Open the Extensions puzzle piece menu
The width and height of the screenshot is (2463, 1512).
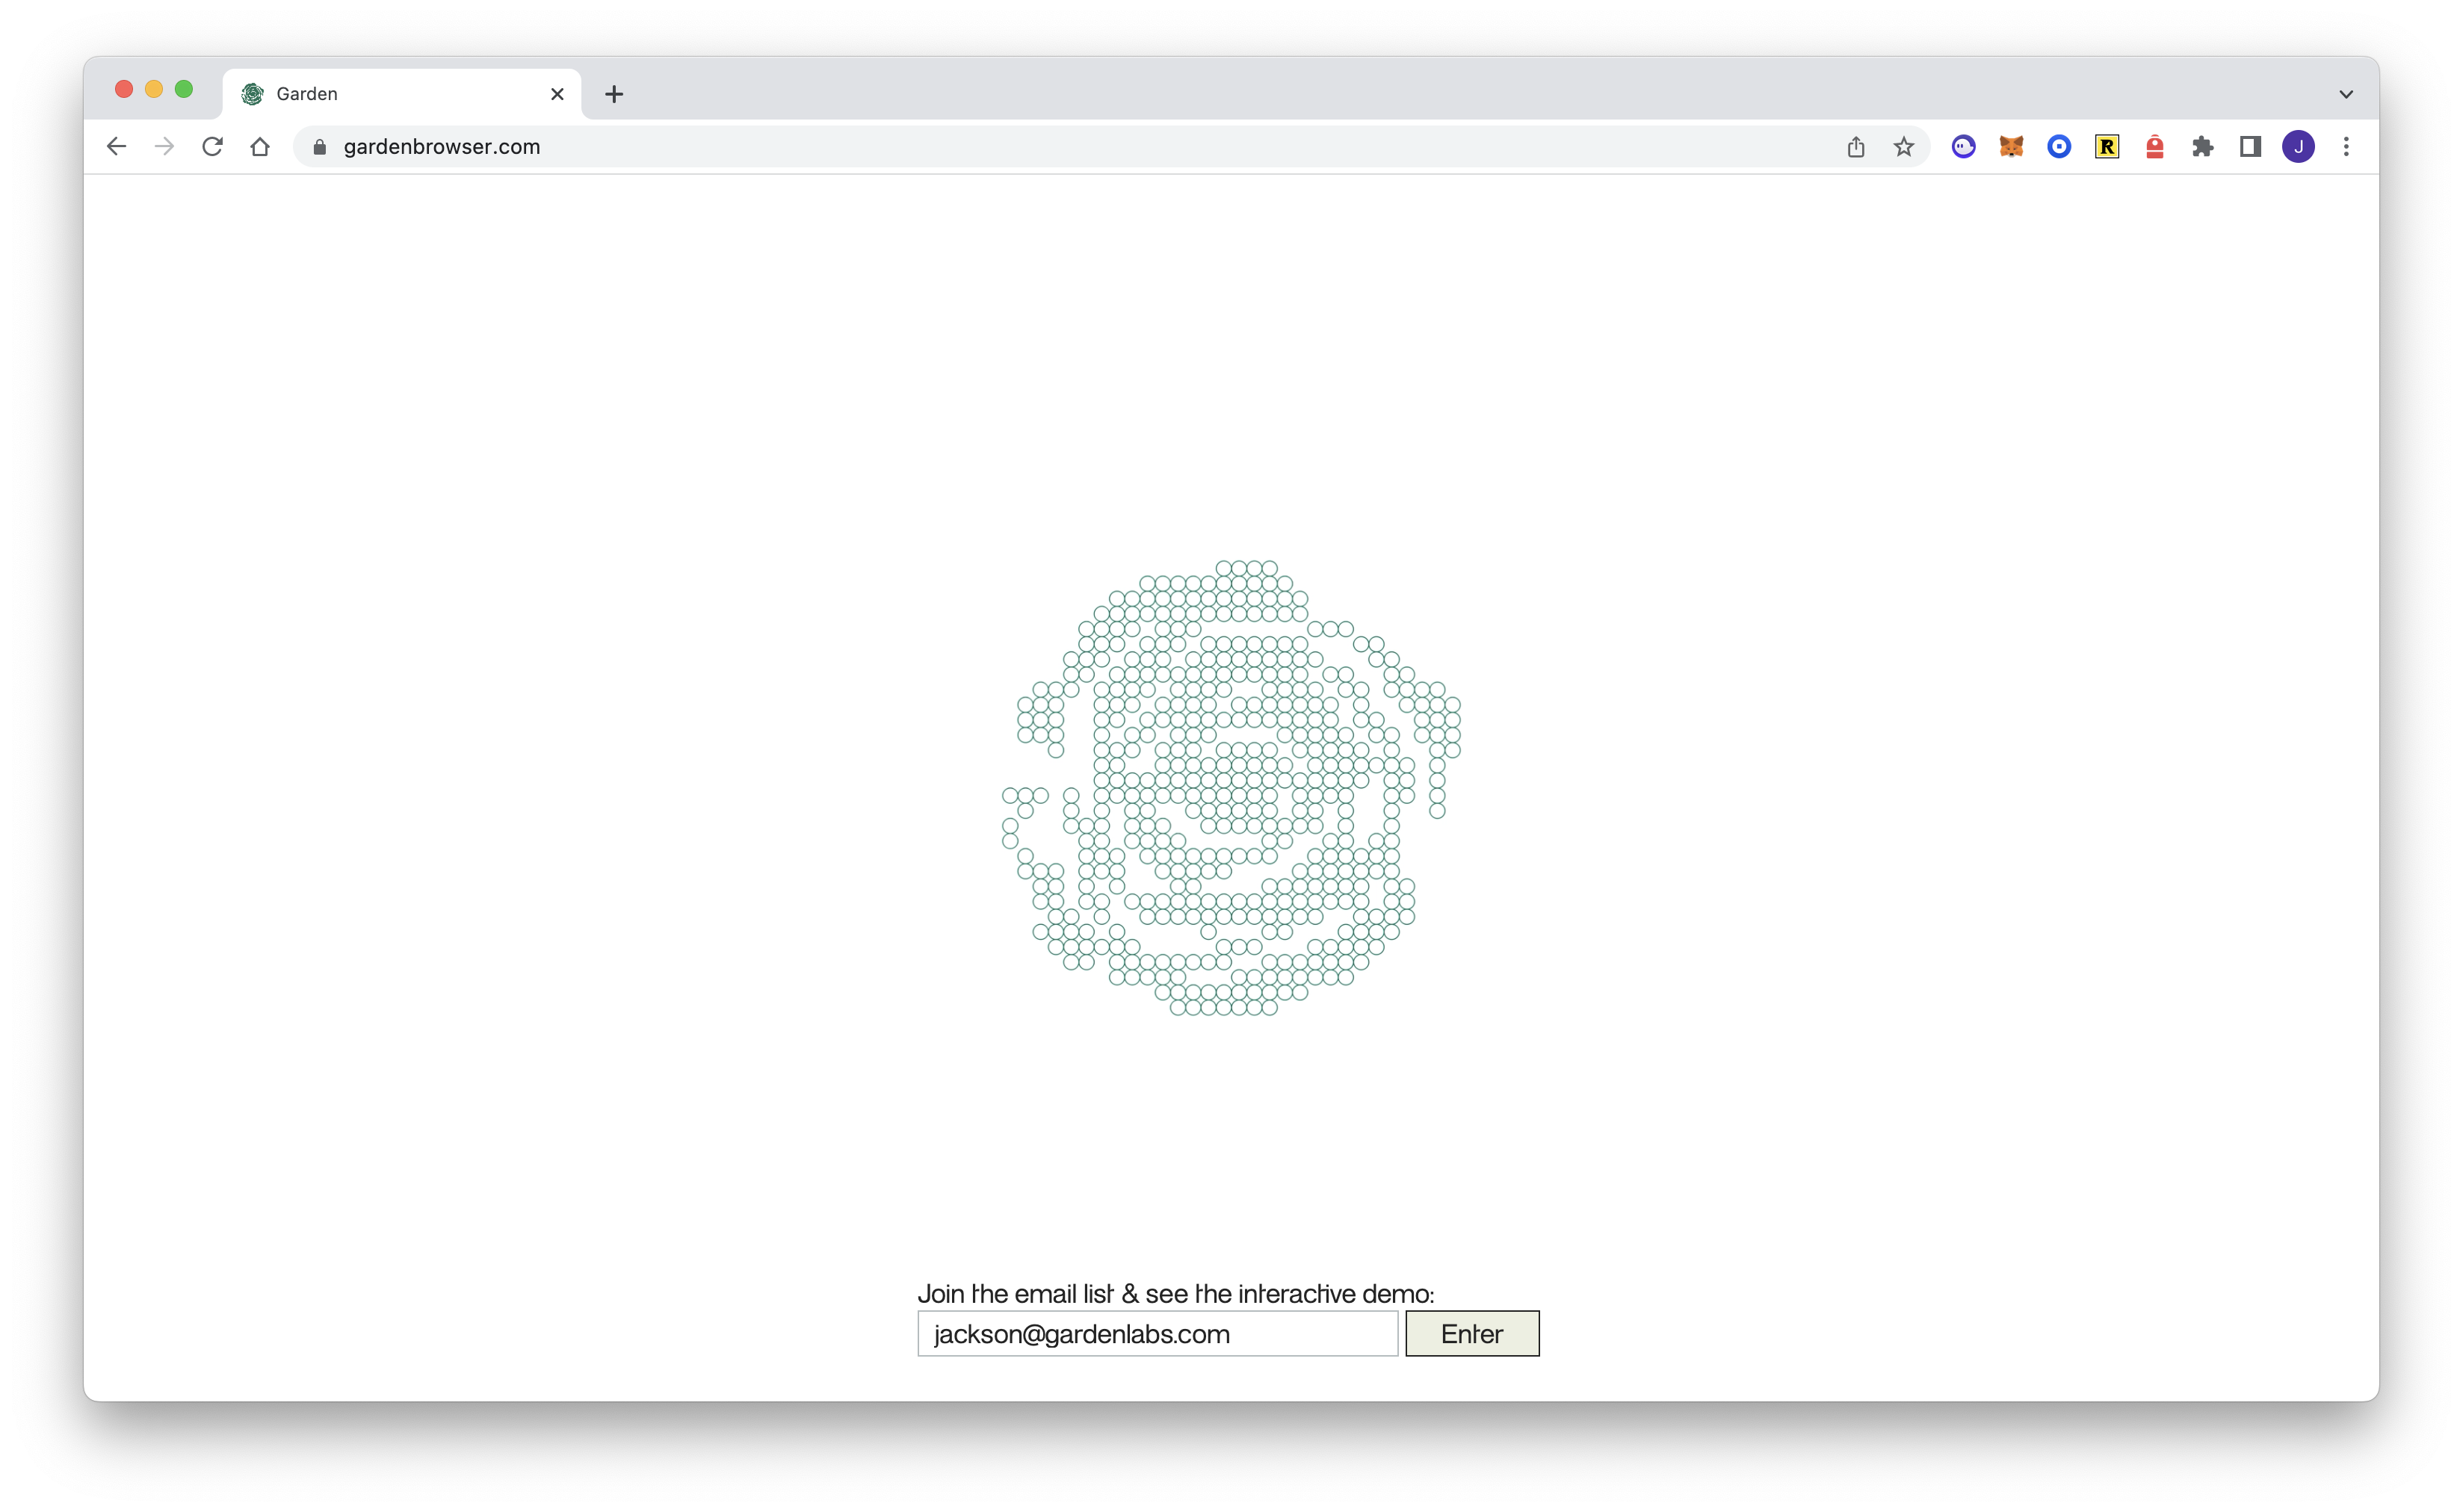[x=2202, y=147]
